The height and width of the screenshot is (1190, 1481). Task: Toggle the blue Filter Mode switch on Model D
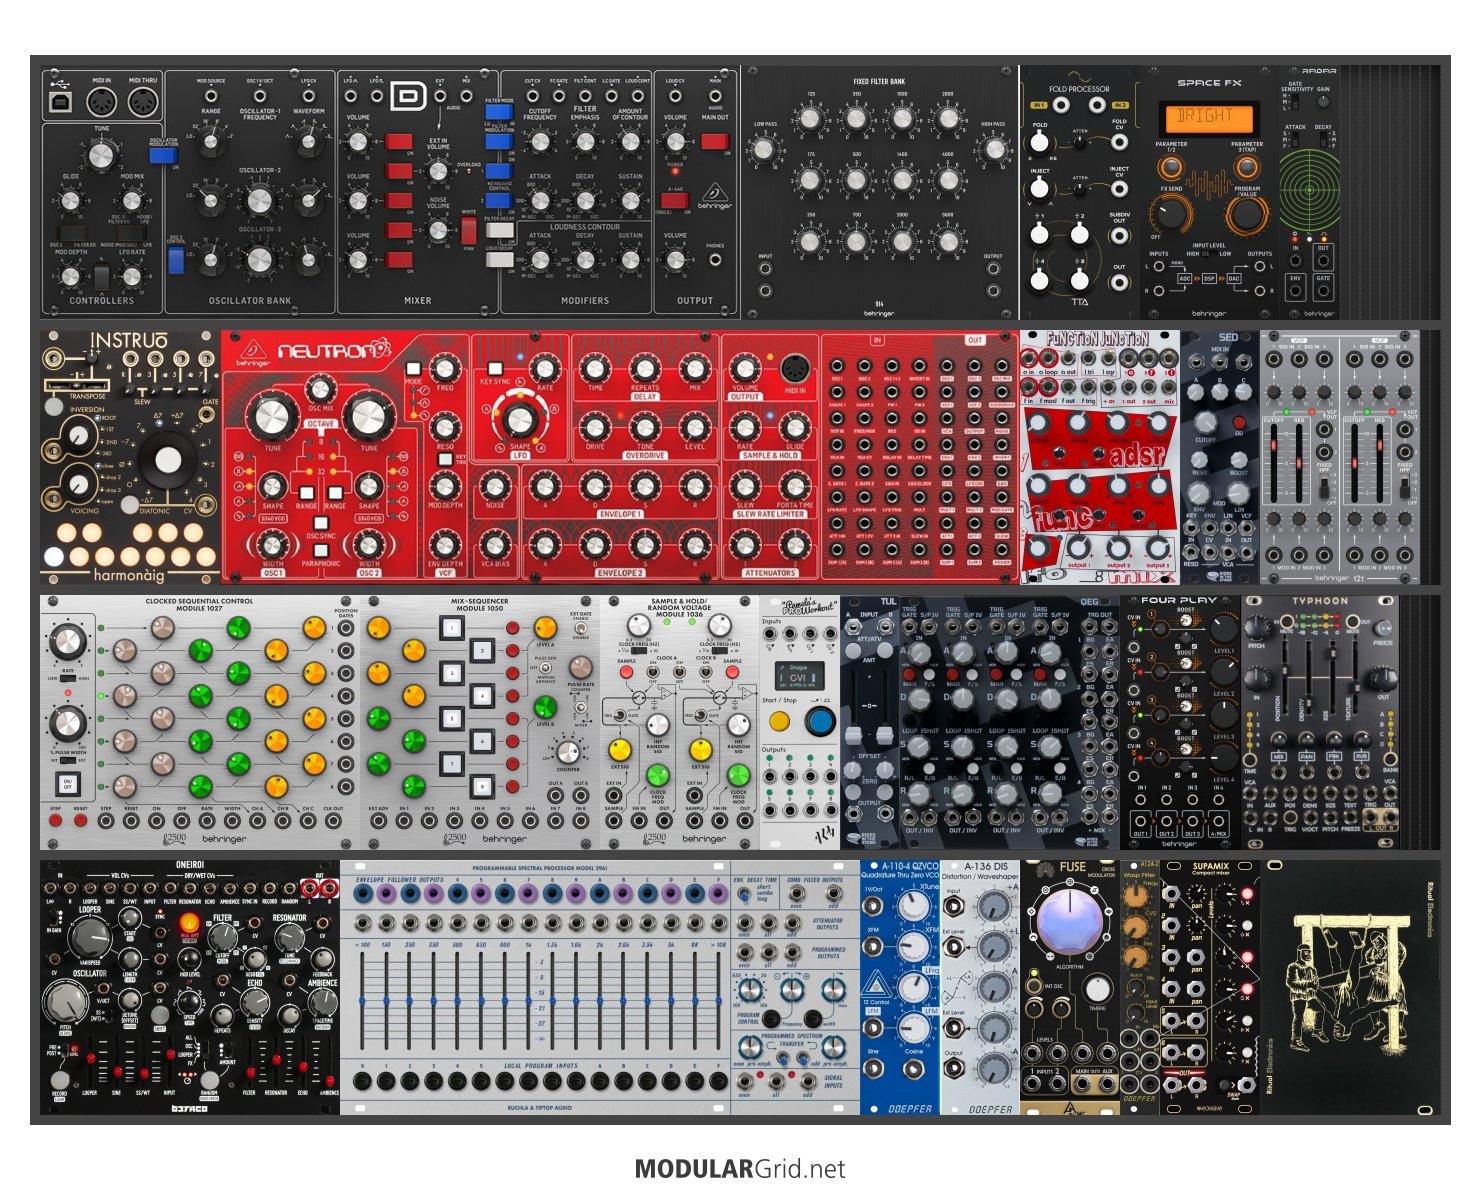(x=499, y=113)
